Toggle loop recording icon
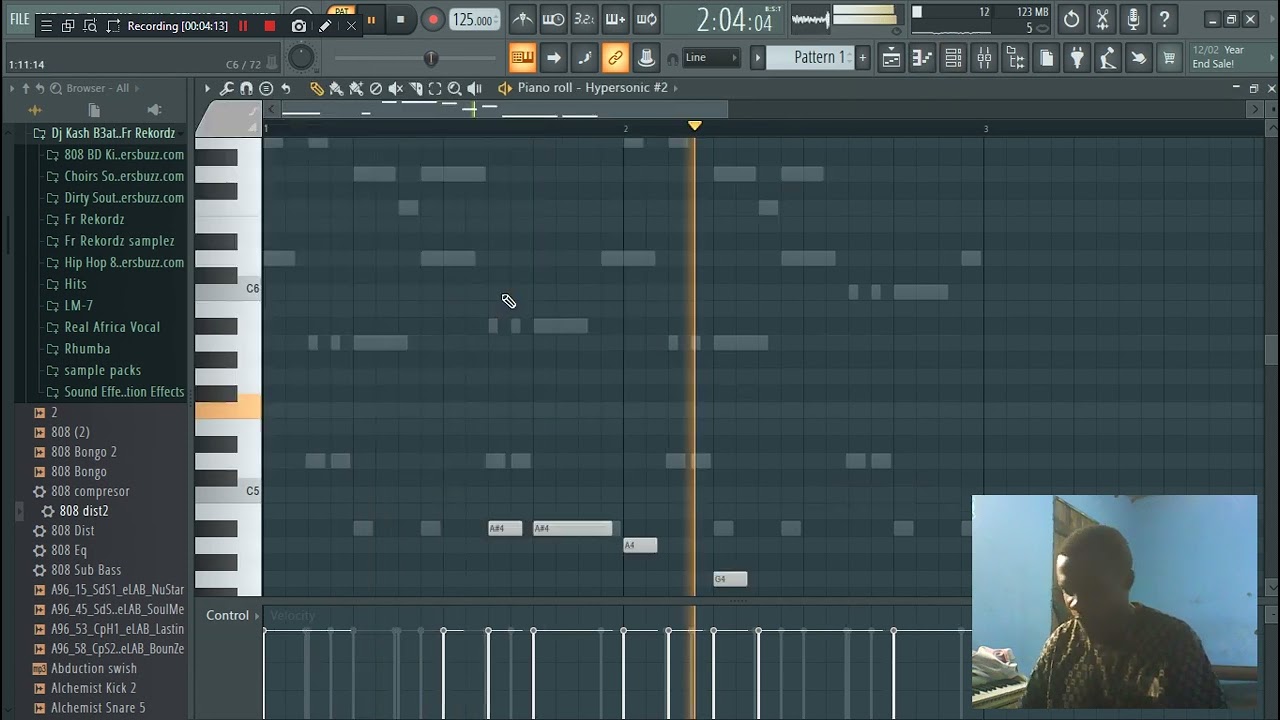Viewport: 1280px width, 720px height. tap(647, 19)
